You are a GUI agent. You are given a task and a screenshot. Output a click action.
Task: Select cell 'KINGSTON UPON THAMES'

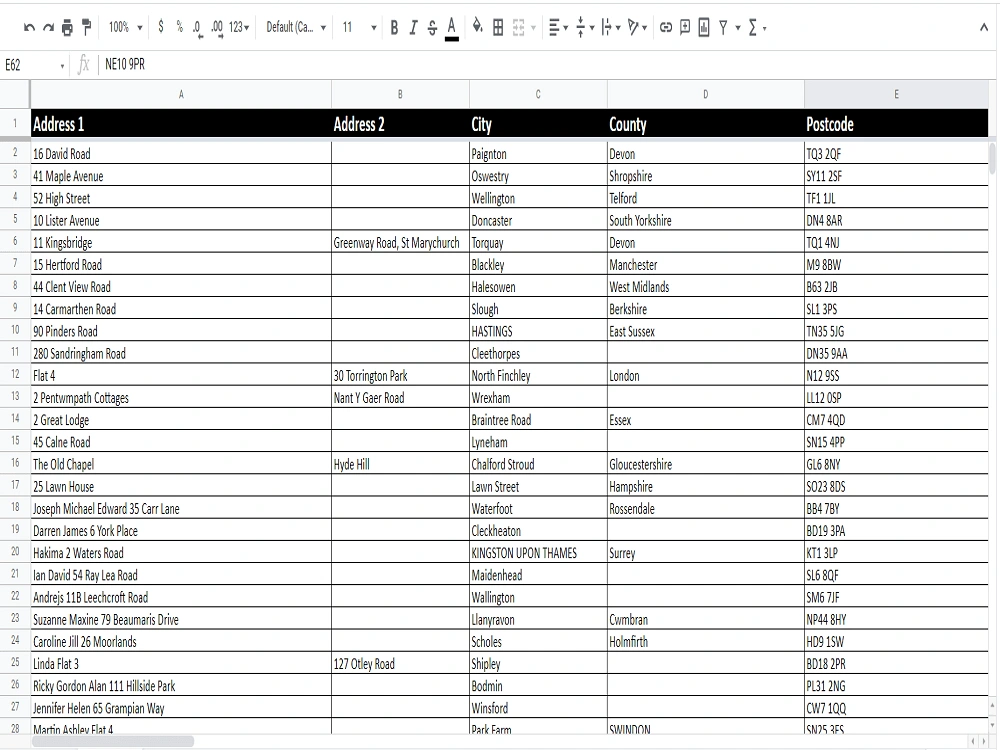(x=538, y=553)
